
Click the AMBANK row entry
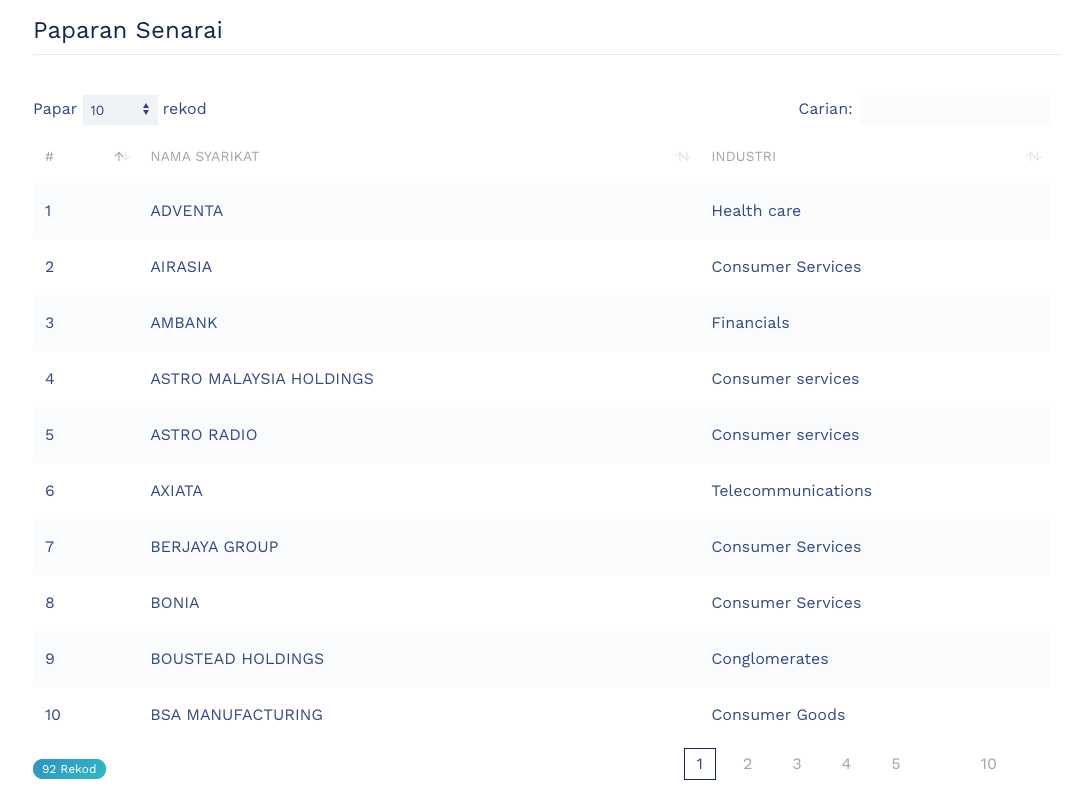pos(184,323)
